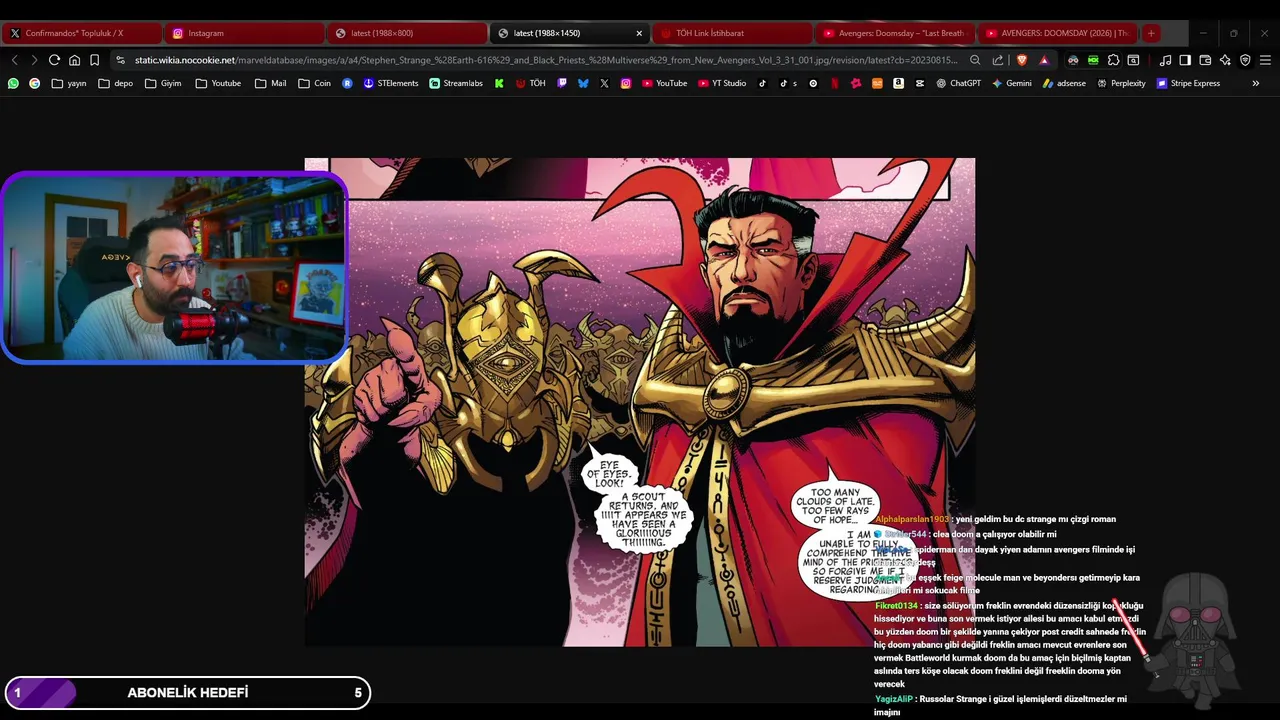Go back to the previous page
This screenshot has height=720, width=1280.
14,60
